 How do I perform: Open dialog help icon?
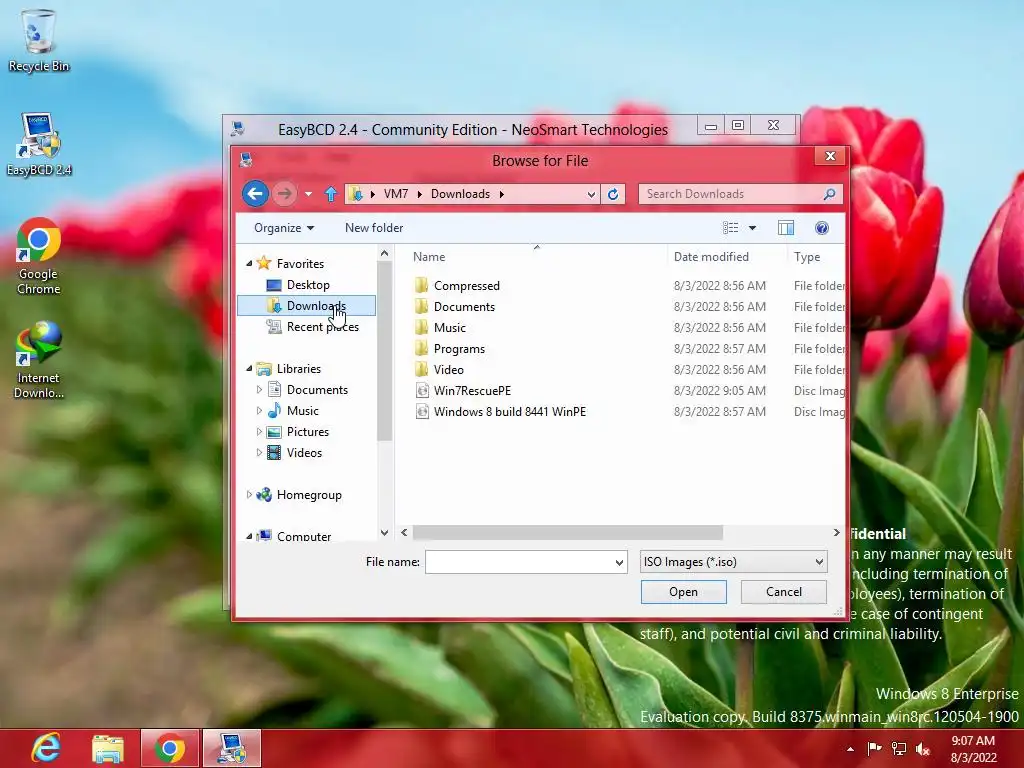822,228
